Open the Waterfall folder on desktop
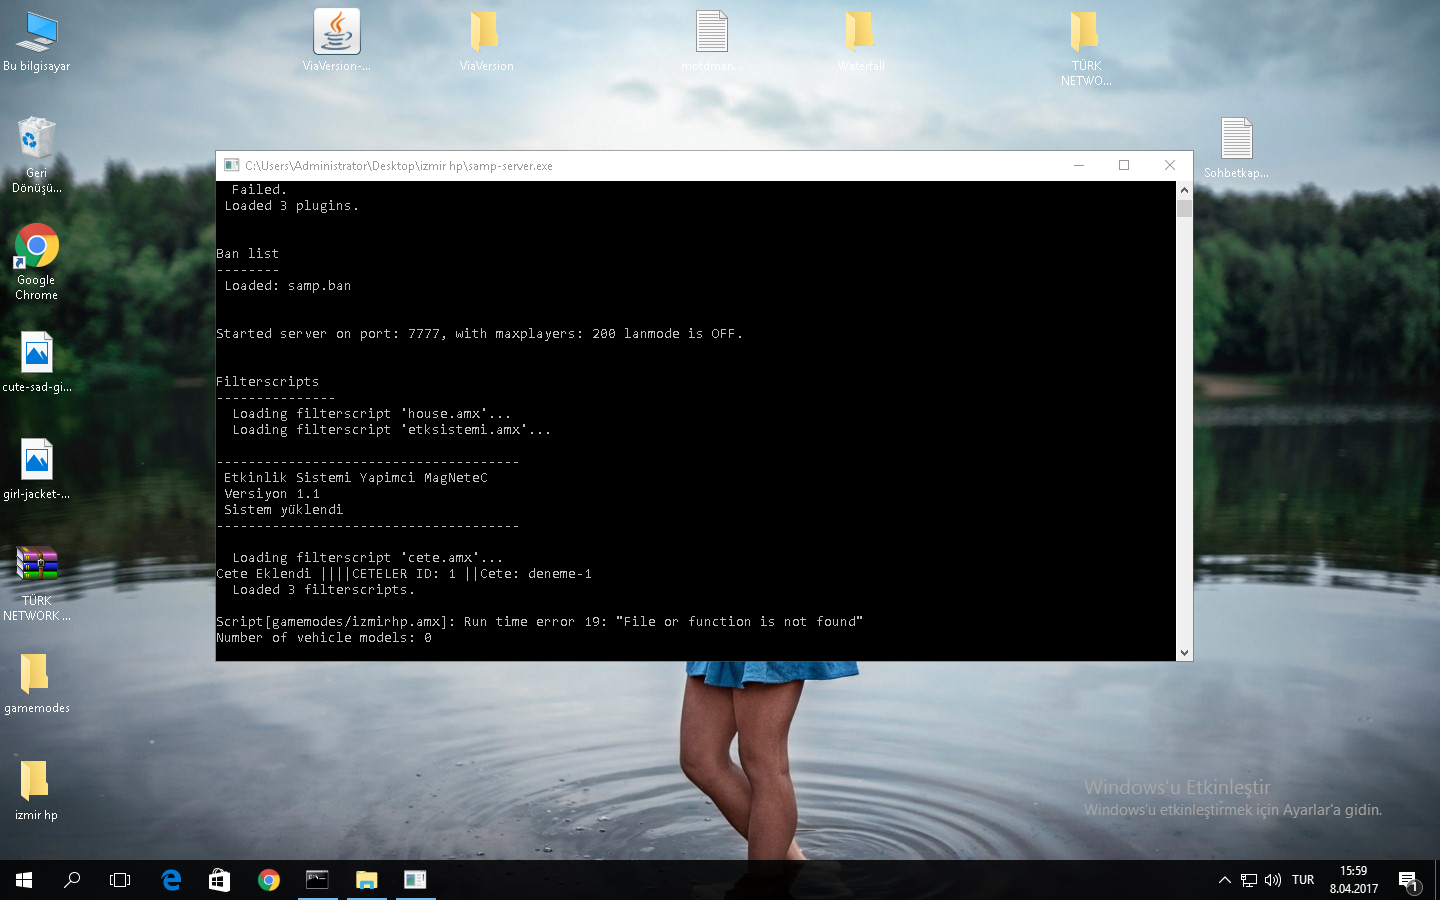Viewport: 1440px width, 900px height. pyautogui.click(x=861, y=41)
